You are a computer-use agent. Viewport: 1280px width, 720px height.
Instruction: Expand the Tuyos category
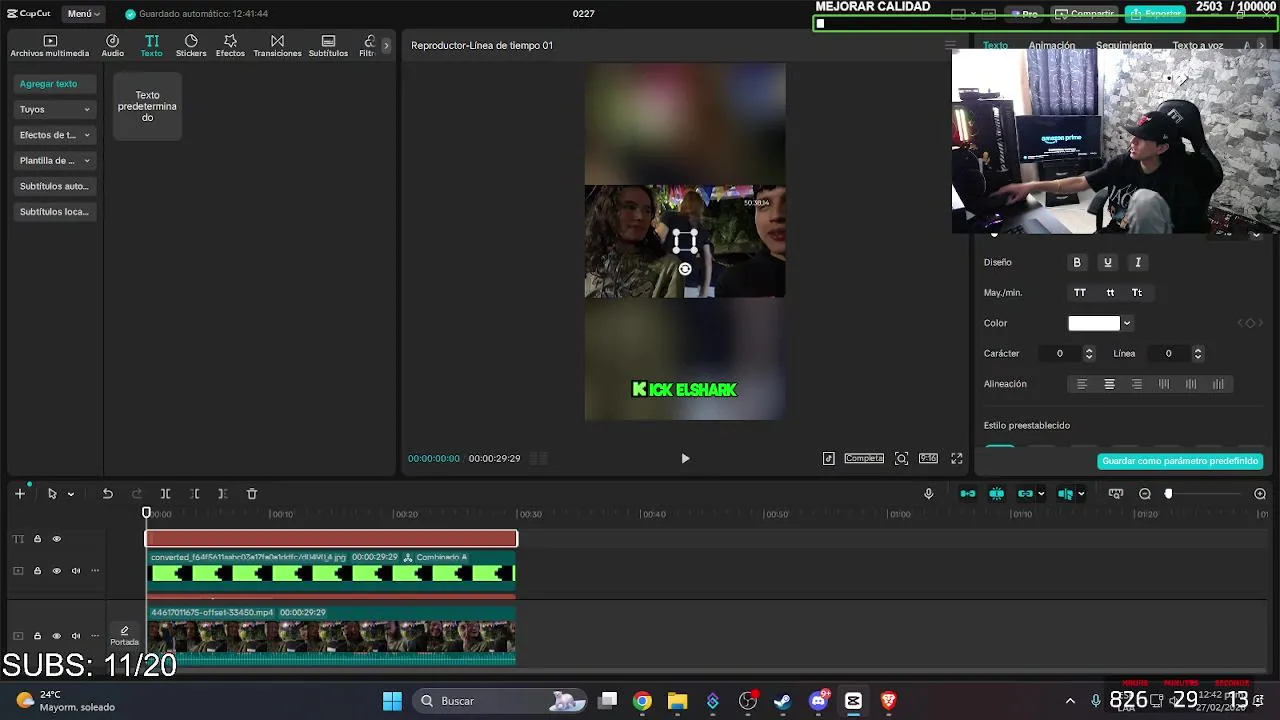[x=55, y=109]
